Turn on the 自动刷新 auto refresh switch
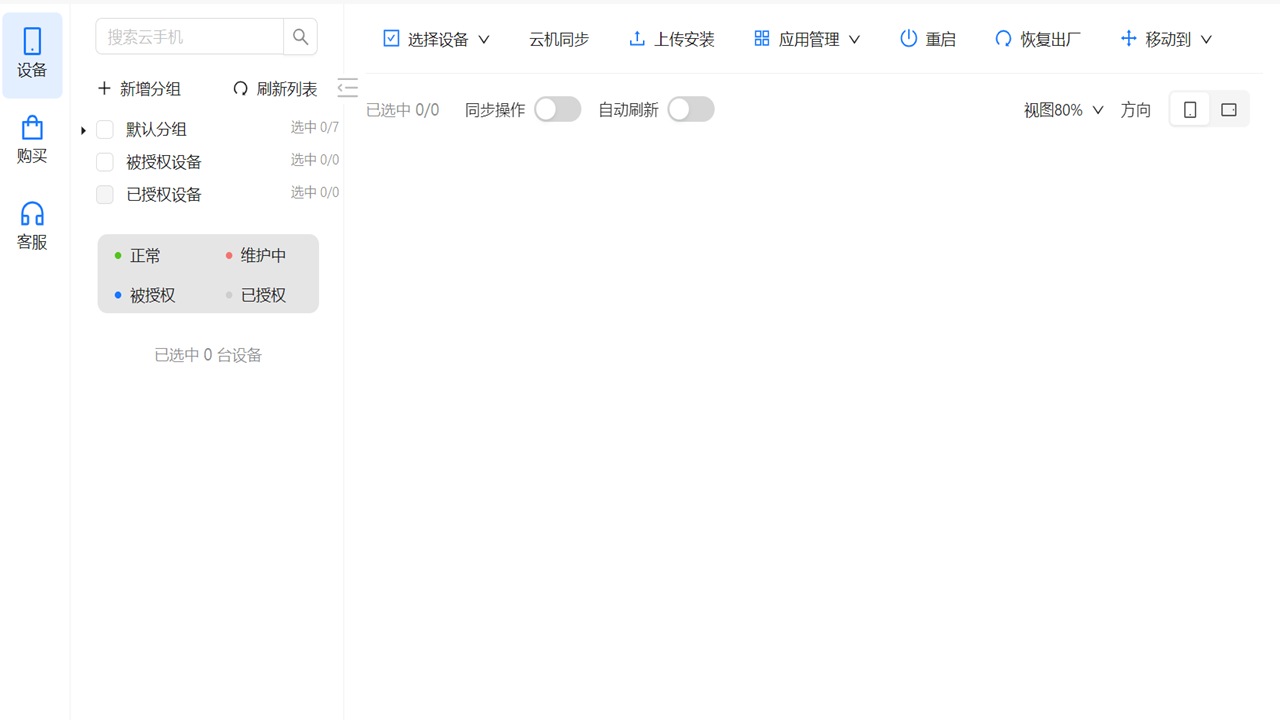1280x720 pixels. [691, 109]
